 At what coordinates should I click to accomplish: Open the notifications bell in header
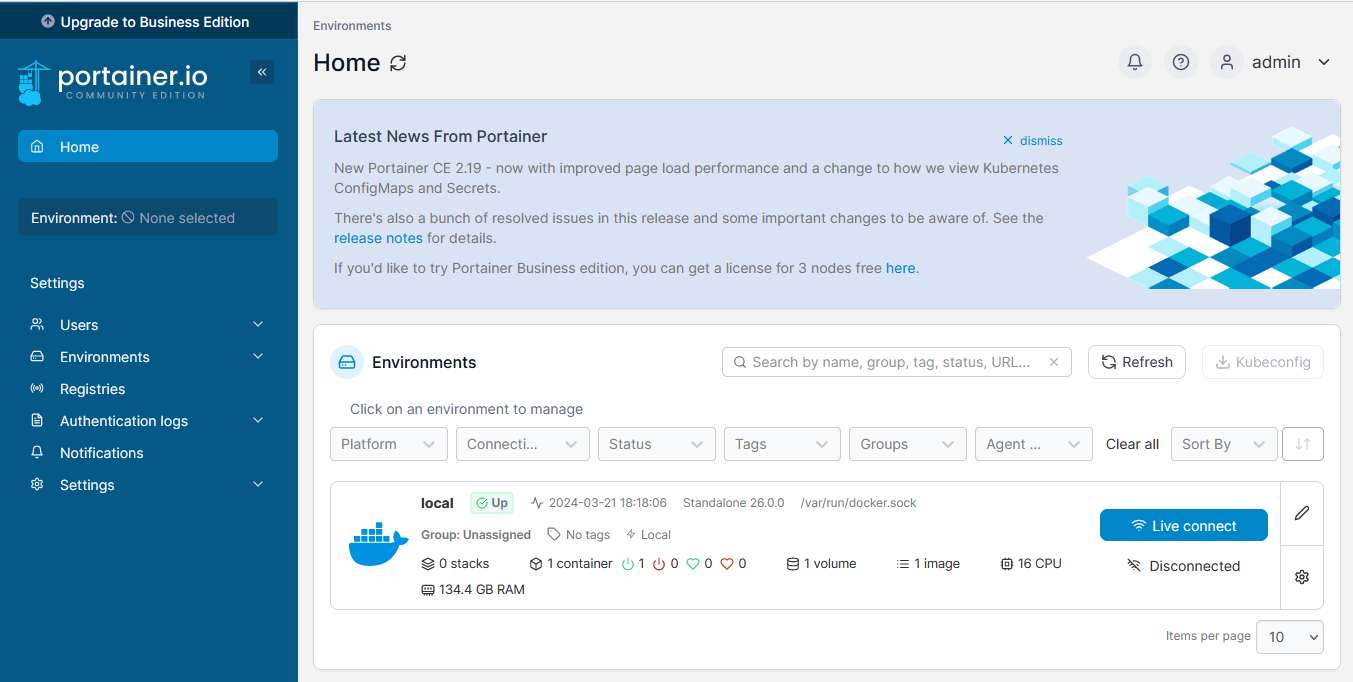[1135, 62]
